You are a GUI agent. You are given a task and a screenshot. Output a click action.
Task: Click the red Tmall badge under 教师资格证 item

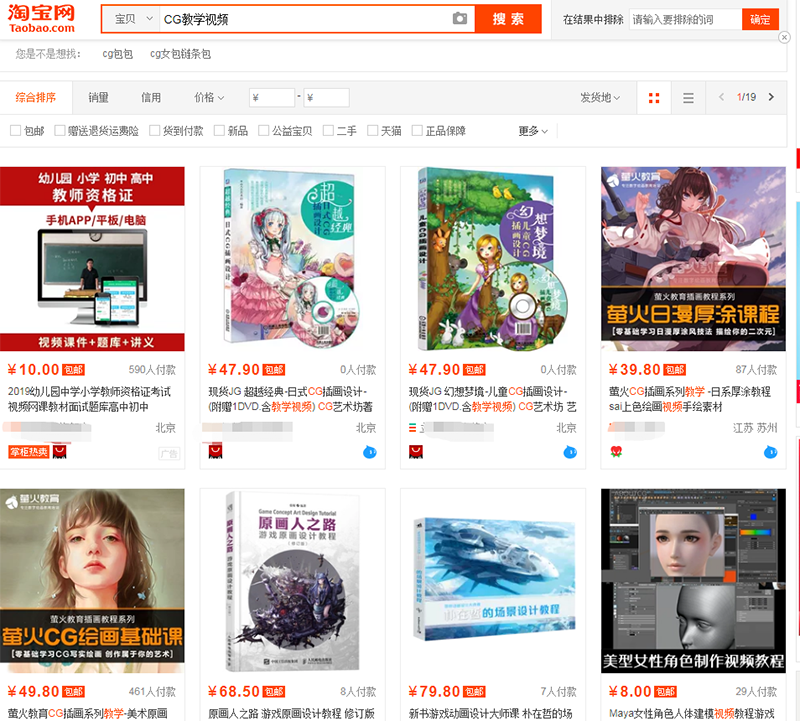click(60, 452)
